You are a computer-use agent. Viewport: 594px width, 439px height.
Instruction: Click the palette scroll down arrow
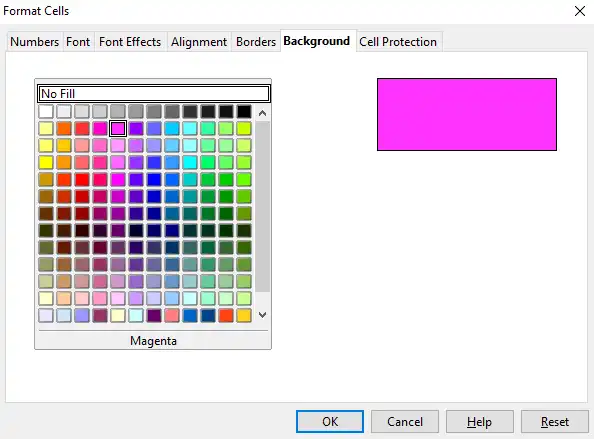262,314
